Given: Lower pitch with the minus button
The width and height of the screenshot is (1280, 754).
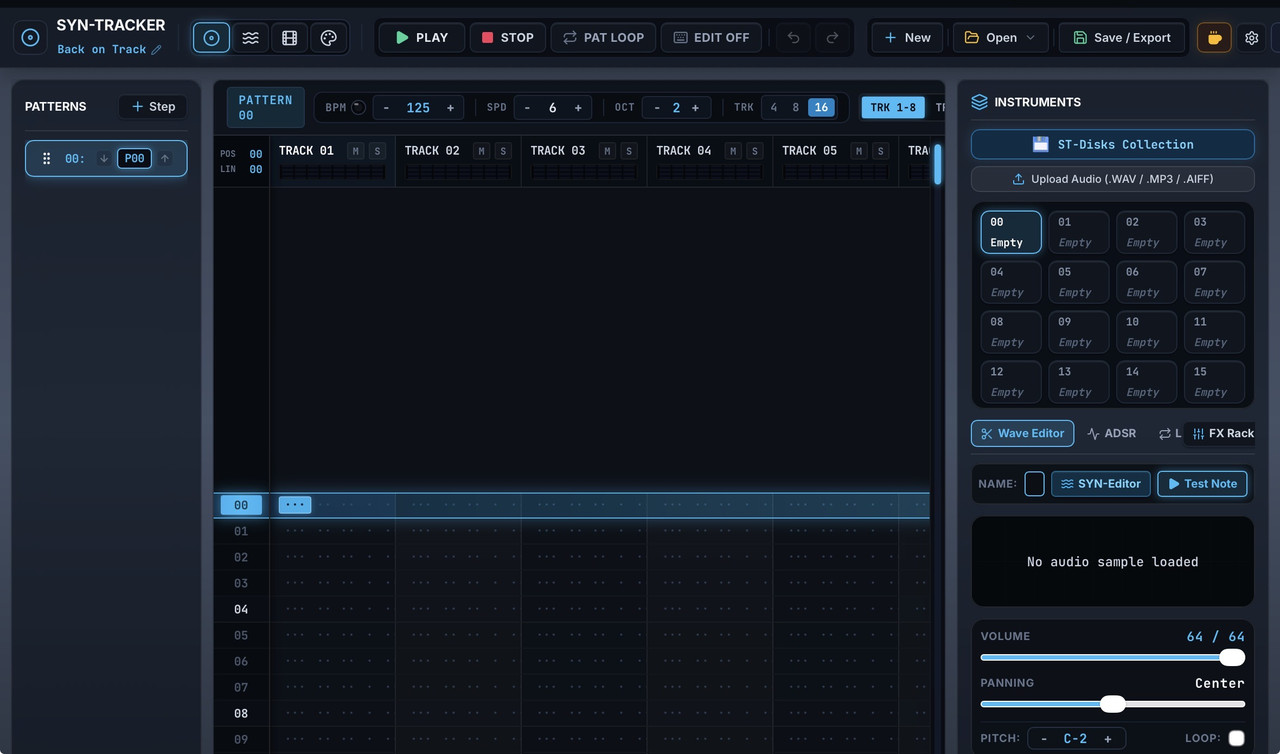Looking at the screenshot, I should 1044,739.
